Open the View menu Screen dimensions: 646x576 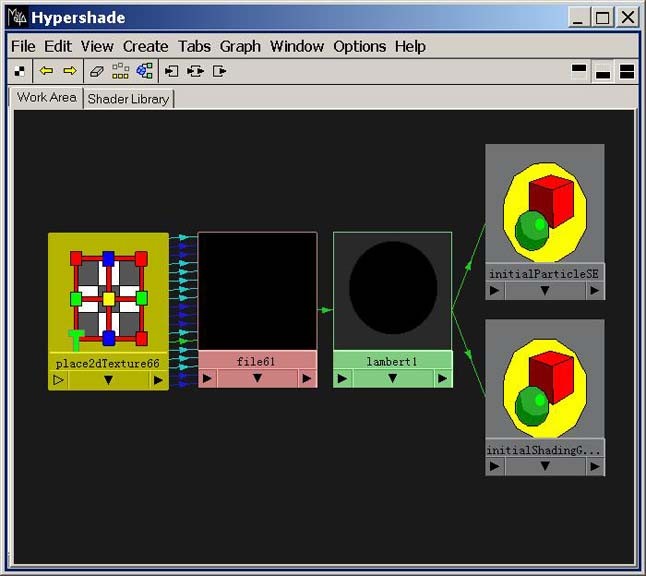point(97,47)
